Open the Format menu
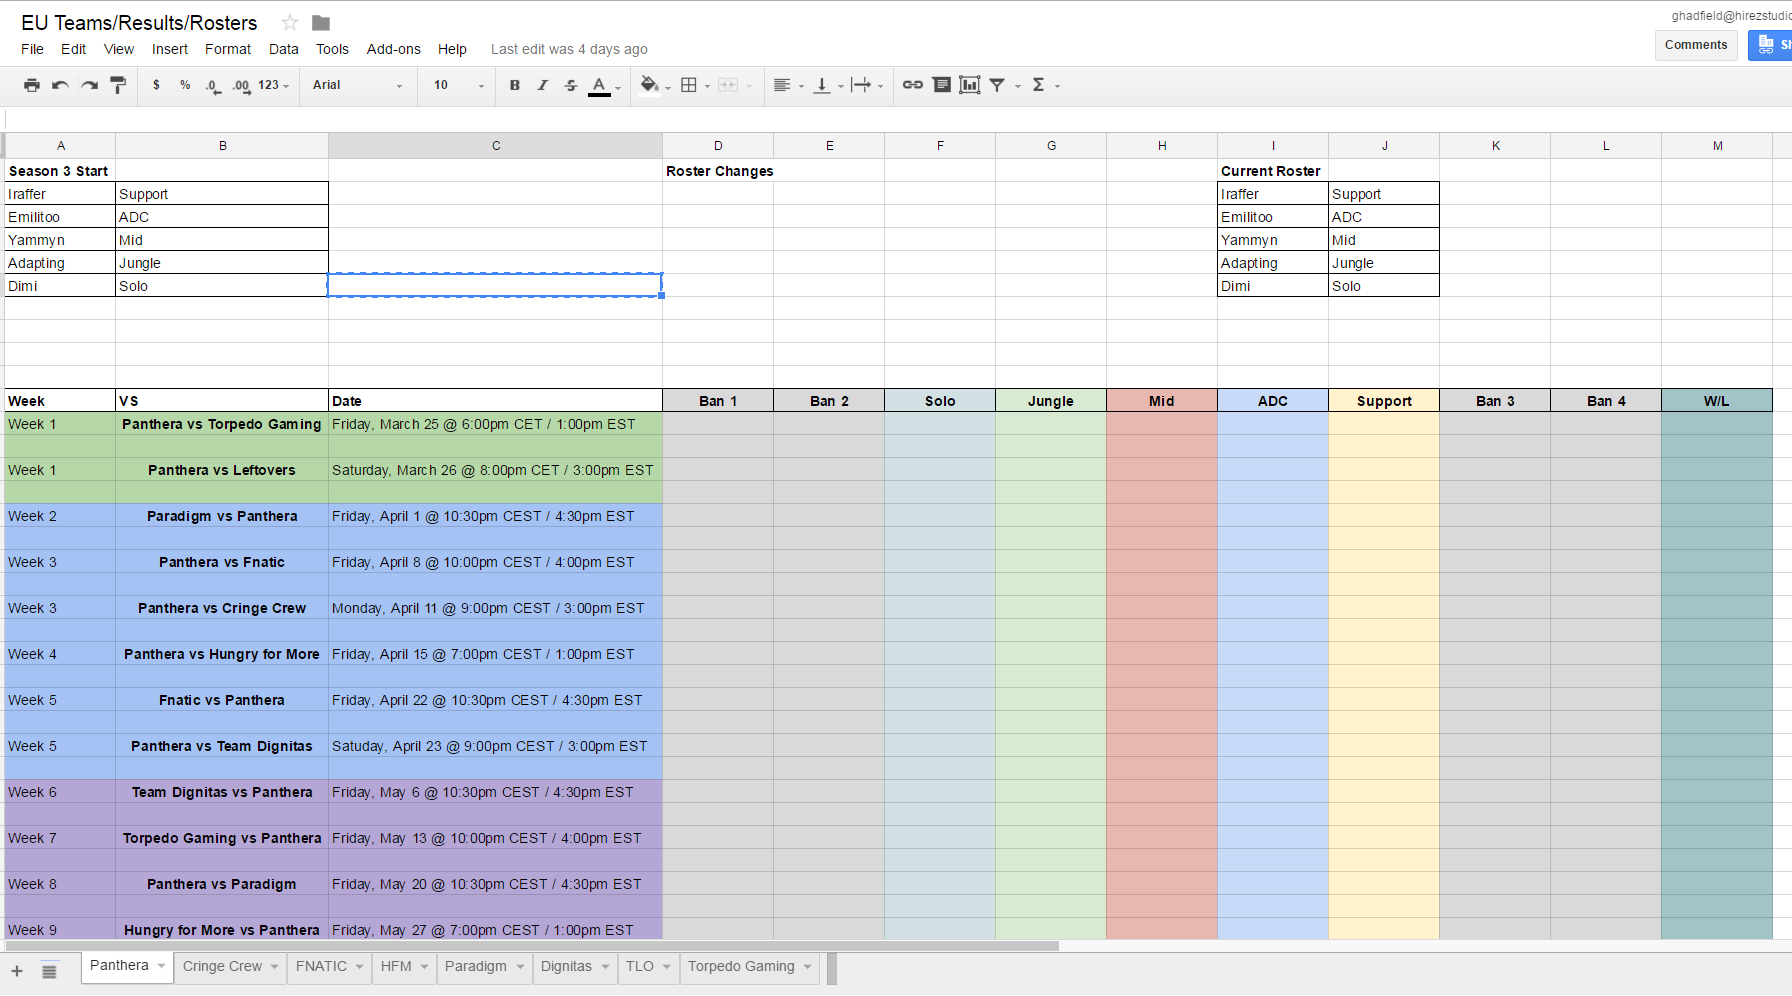Viewport: 1792px width, 996px height. (x=228, y=49)
